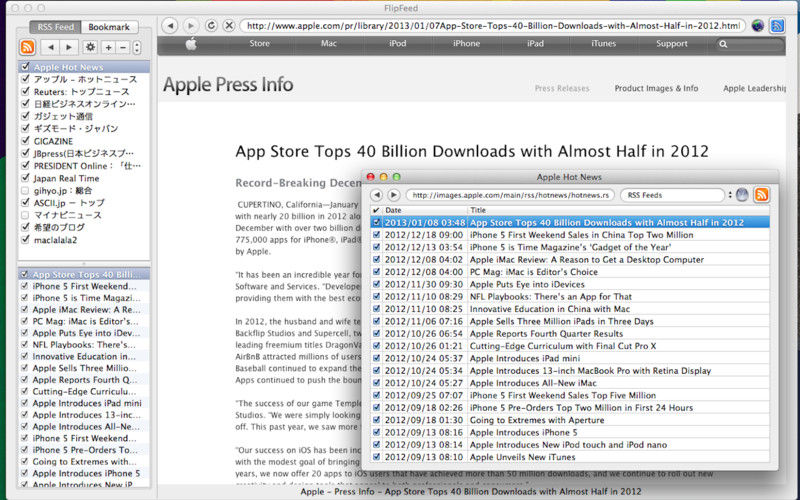
Task: Select ASCII.jp feed in sidebar
Action: [x=84, y=203]
